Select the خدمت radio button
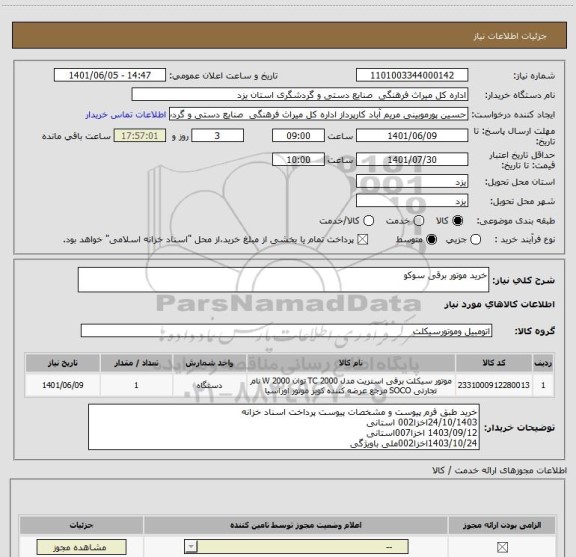 point(419,221)
